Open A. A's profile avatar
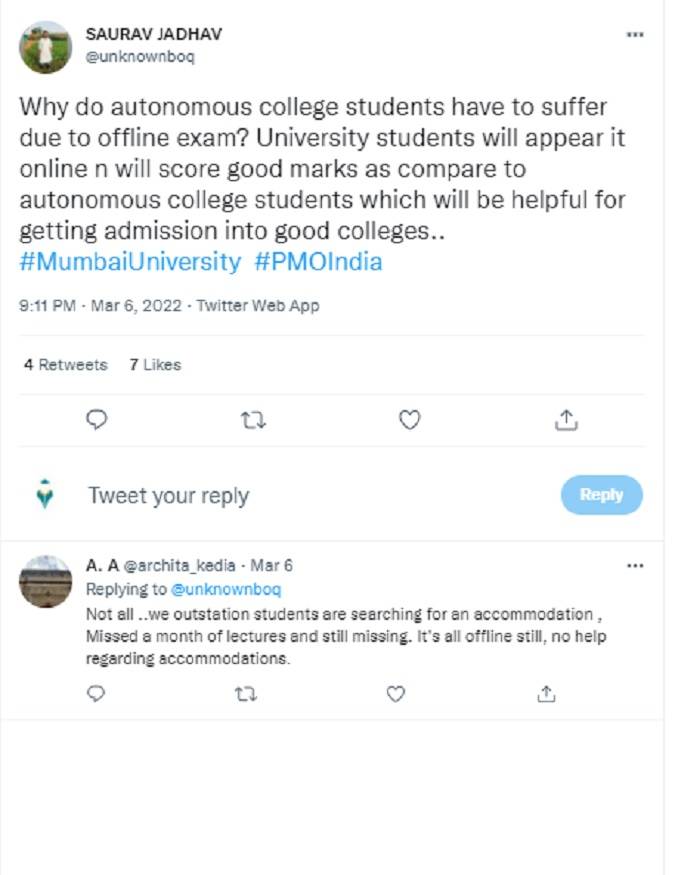 (x=46, y=582)
